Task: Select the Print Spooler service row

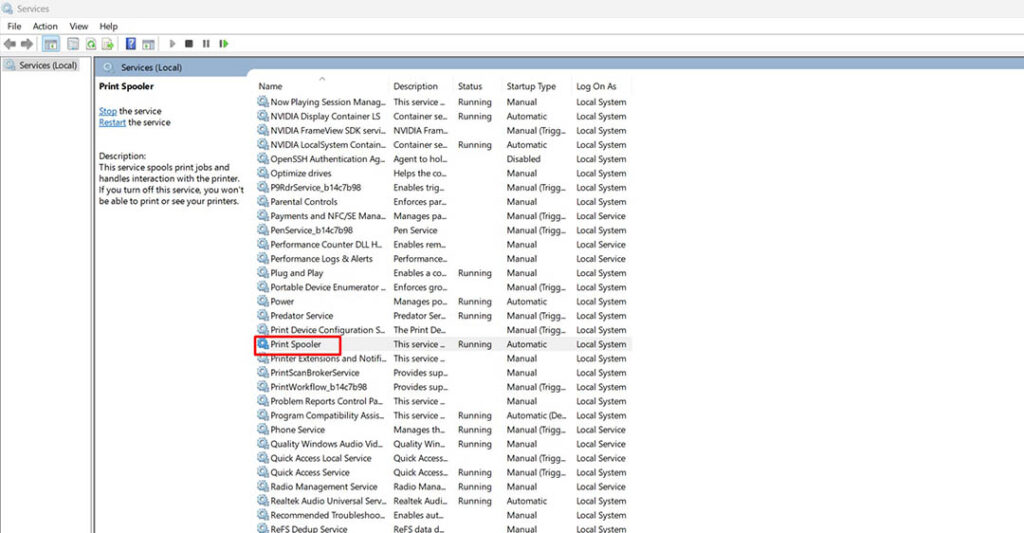Action: (x=296, y=344)
